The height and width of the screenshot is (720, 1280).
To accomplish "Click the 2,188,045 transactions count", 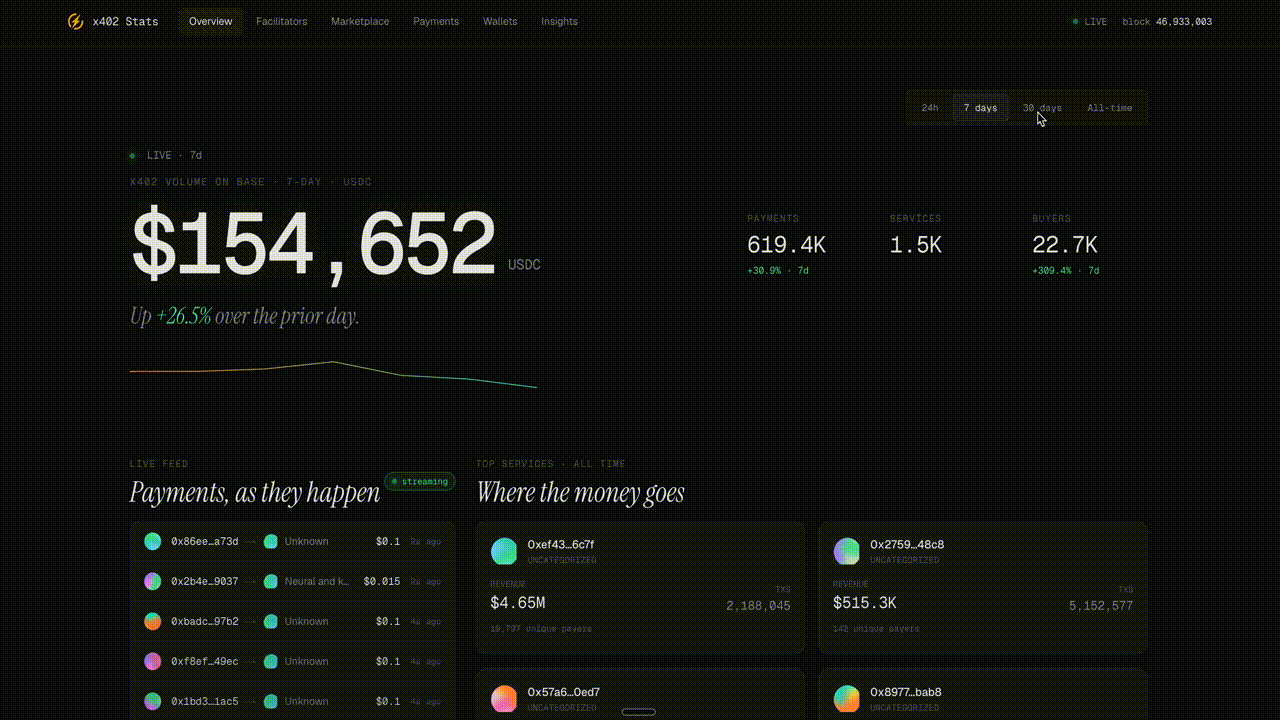I will (758, 606).
